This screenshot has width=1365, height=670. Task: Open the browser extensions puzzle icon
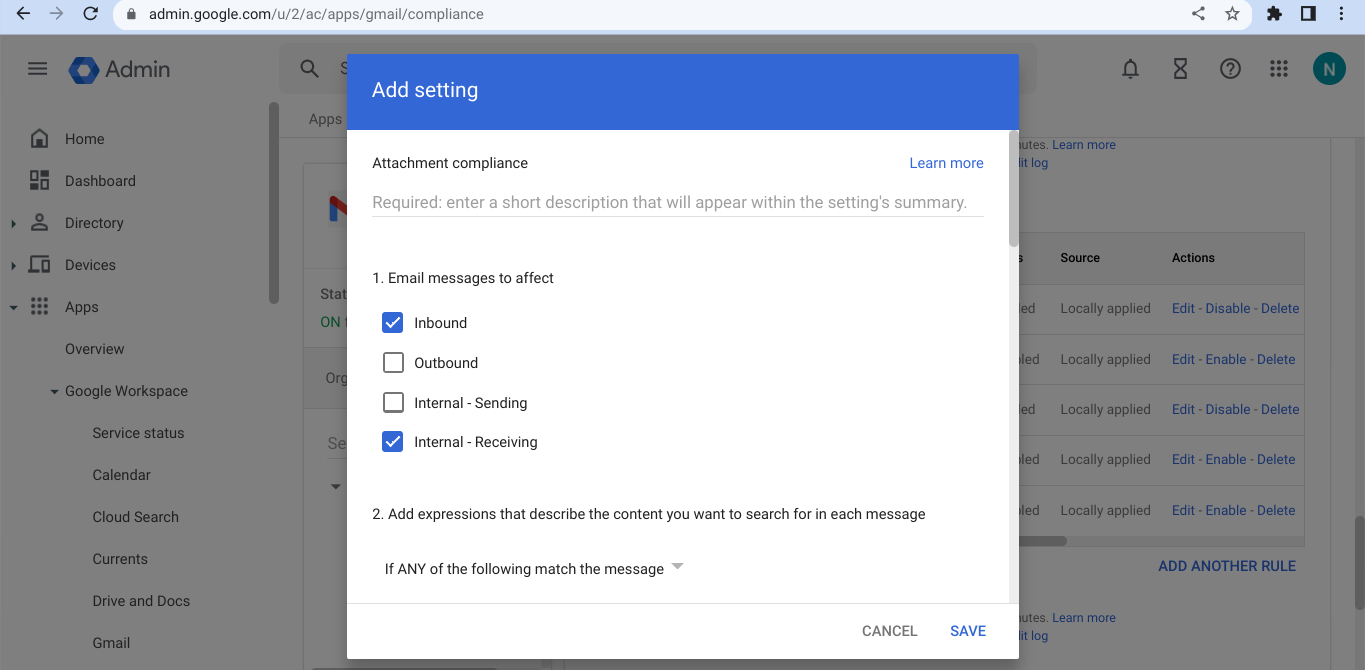[1274, 14]
